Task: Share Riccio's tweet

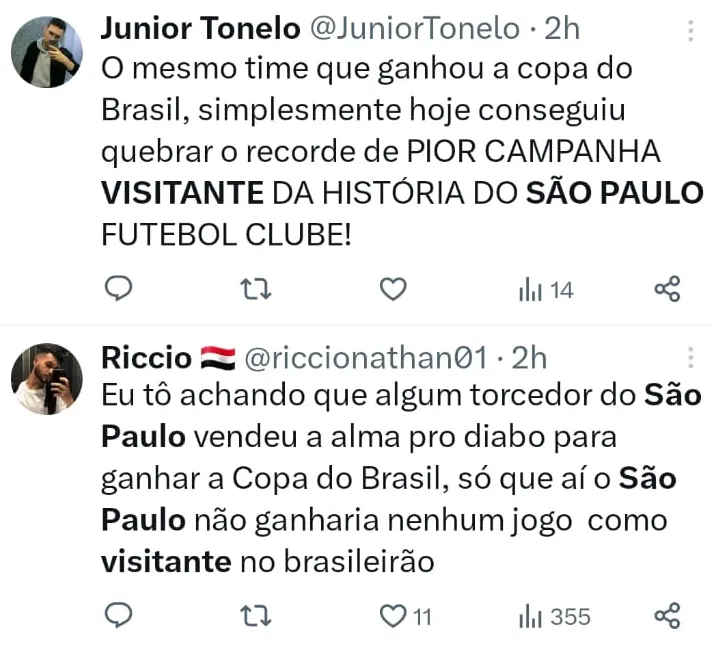Action: [x=667, y=615]
